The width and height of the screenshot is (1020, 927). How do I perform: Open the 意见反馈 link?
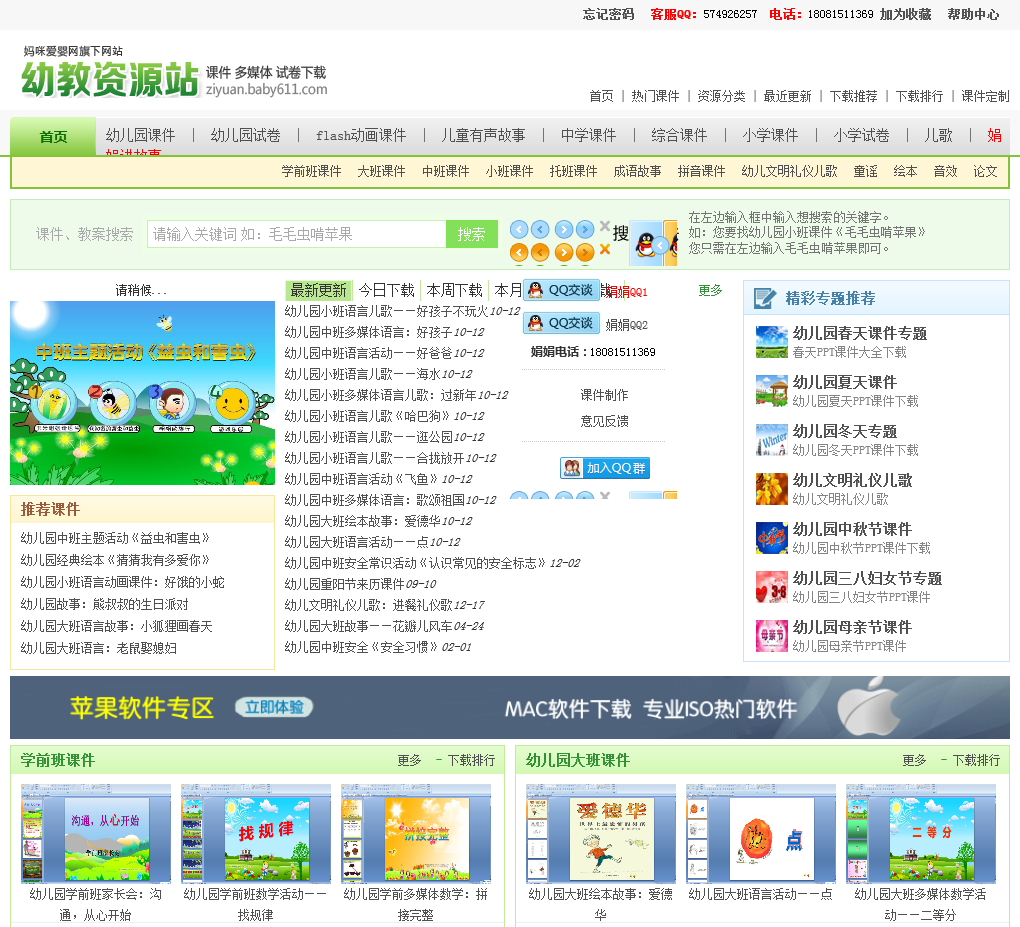pos(604,422)
